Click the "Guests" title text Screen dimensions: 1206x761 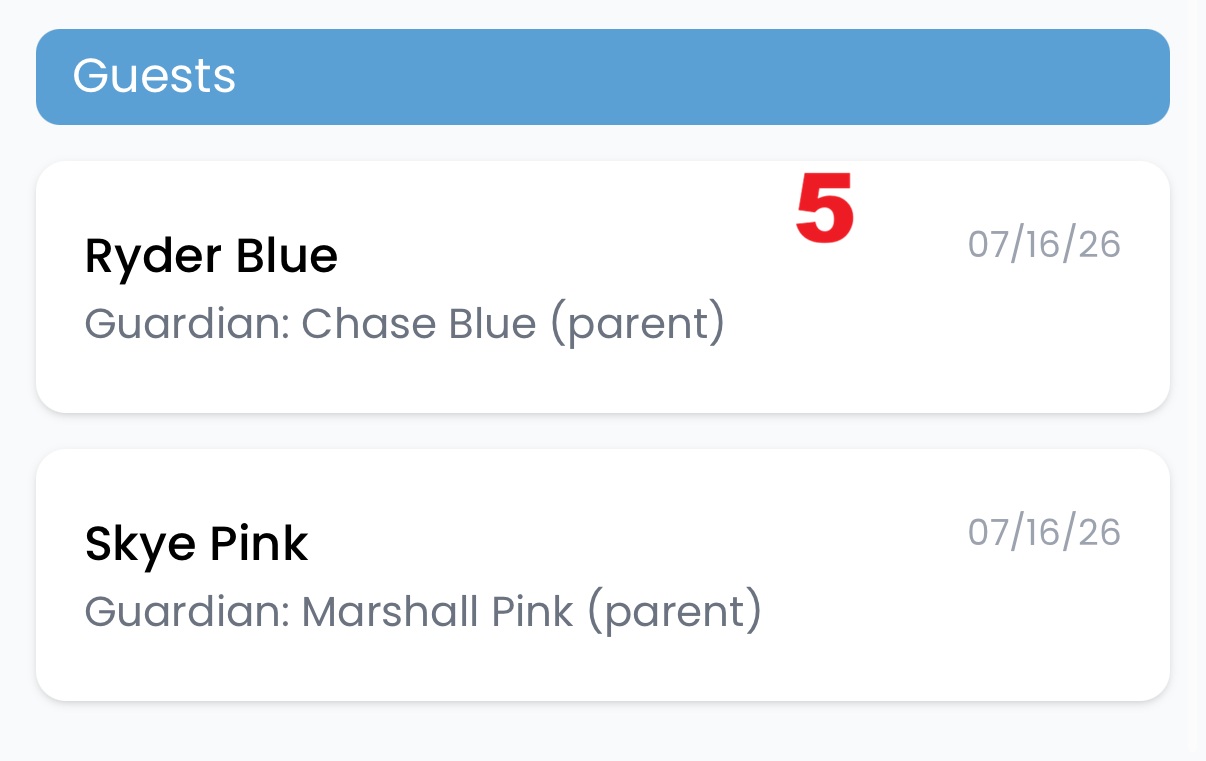point(154,77)
